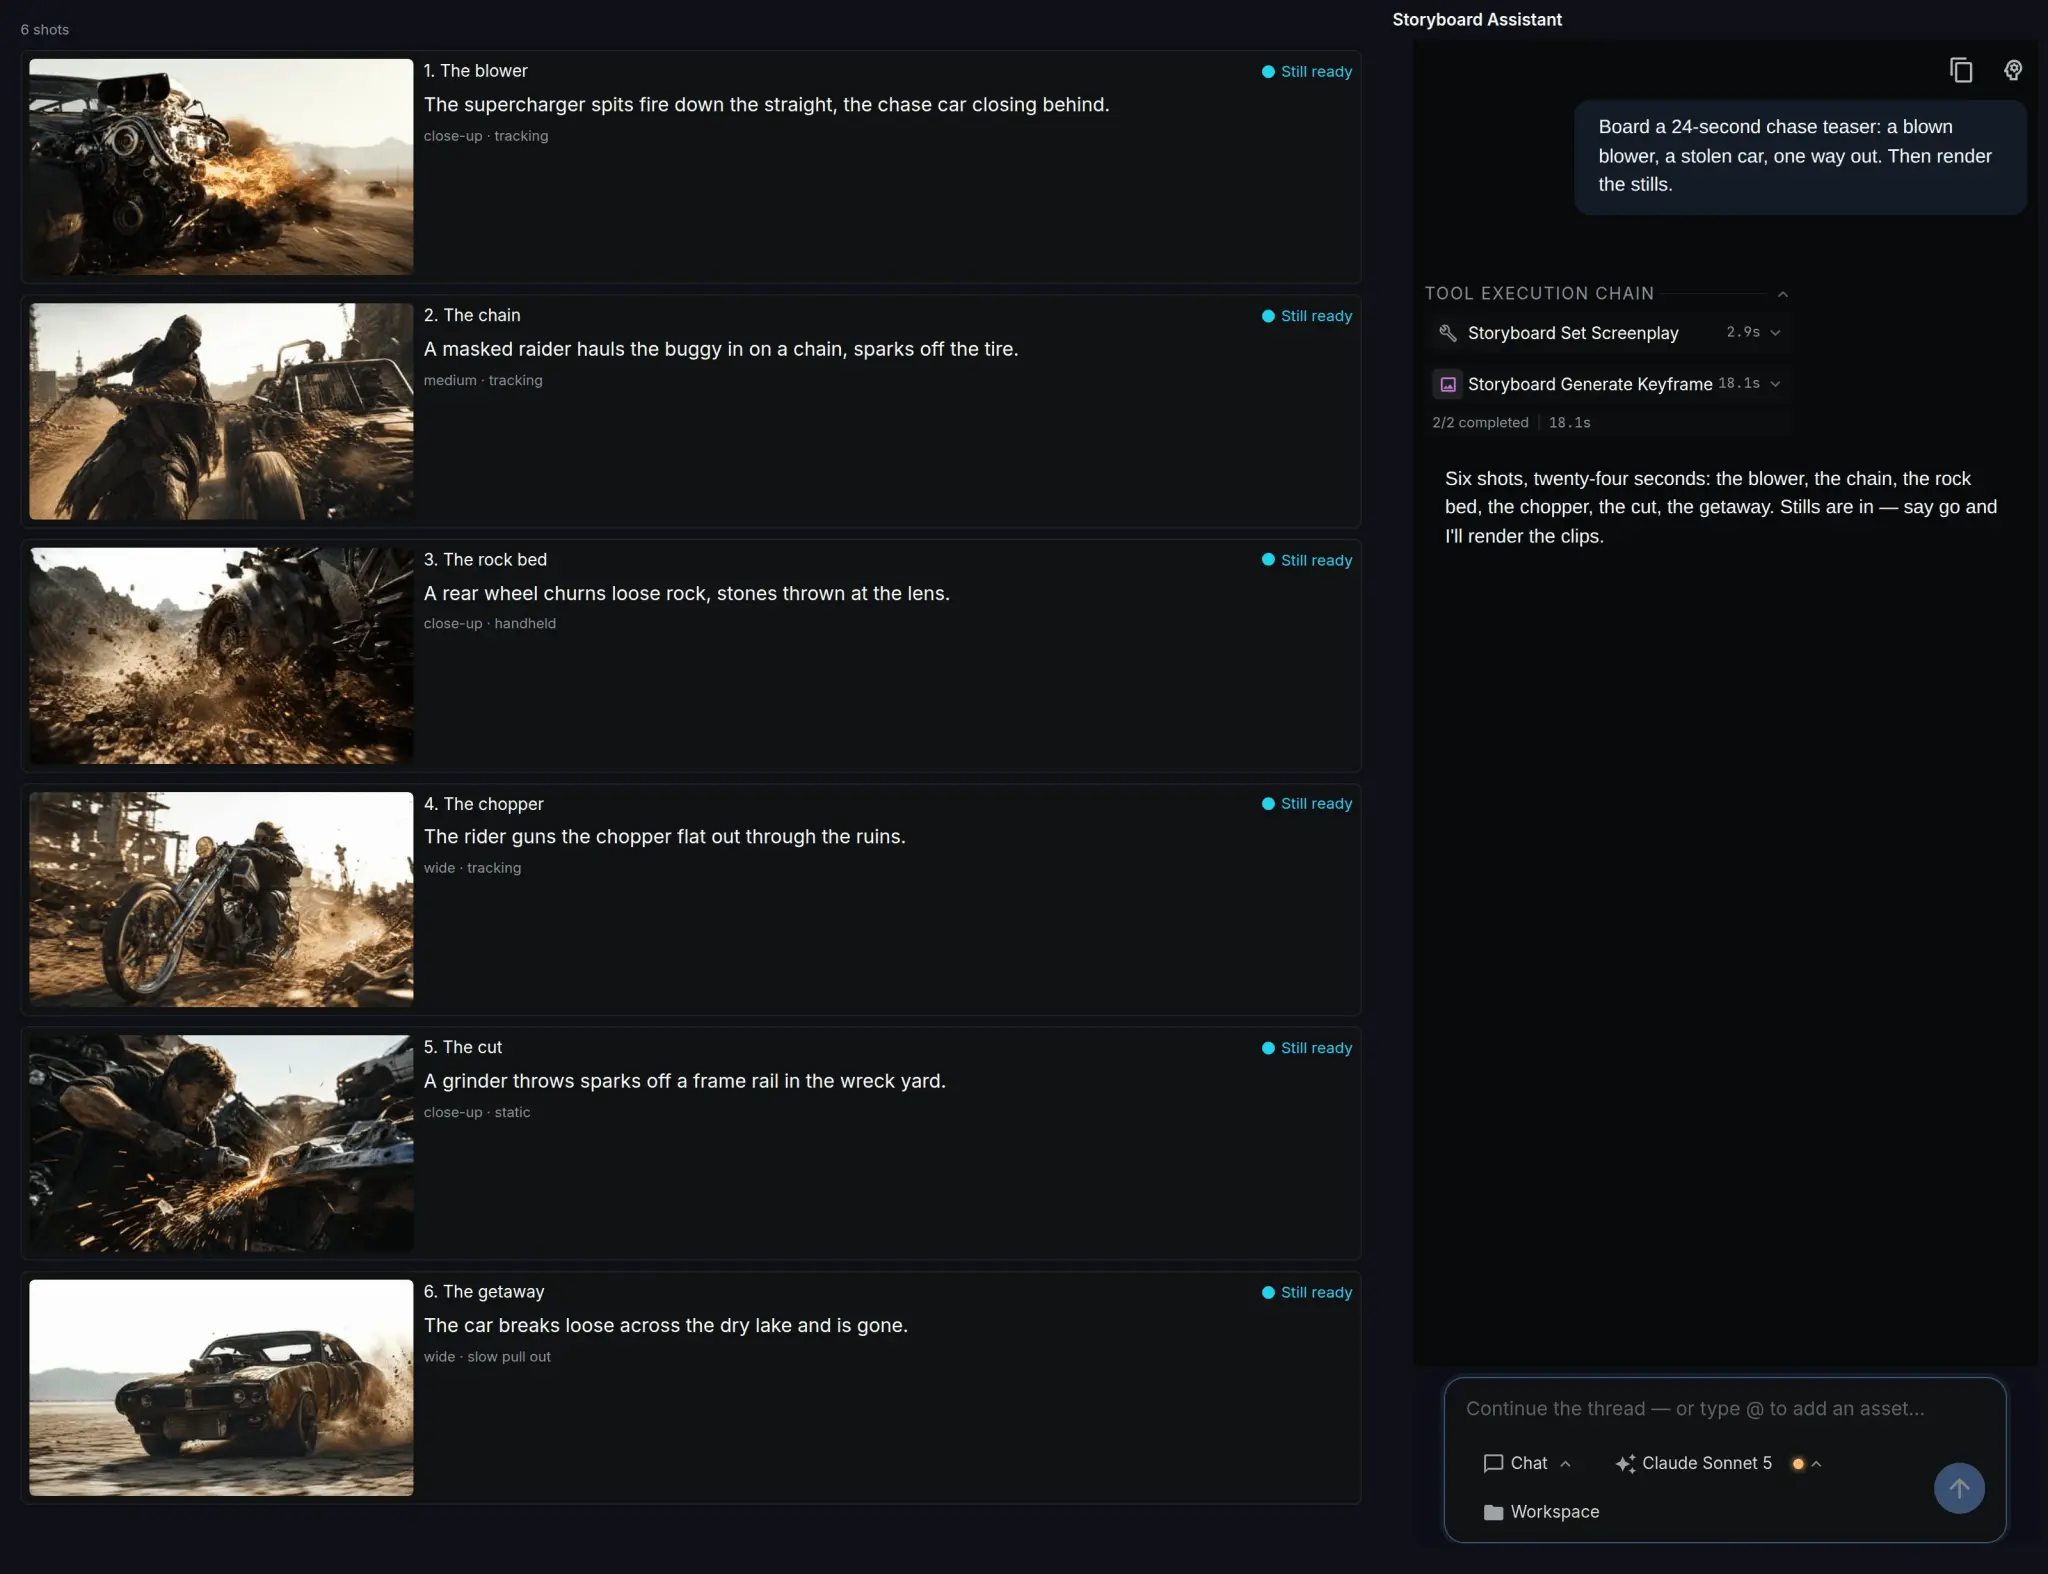Open The chopper motorcycle thumbnail
2048x1574 pixels.
(x=221, y=899)
